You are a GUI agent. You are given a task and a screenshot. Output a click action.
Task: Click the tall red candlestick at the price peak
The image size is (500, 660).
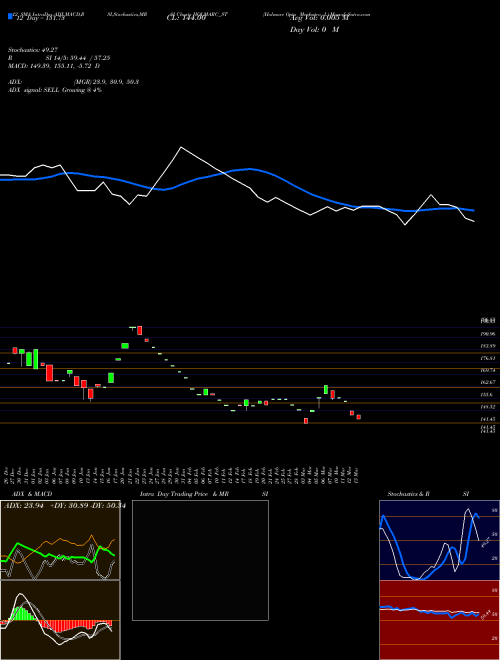(x=140, y=330)
